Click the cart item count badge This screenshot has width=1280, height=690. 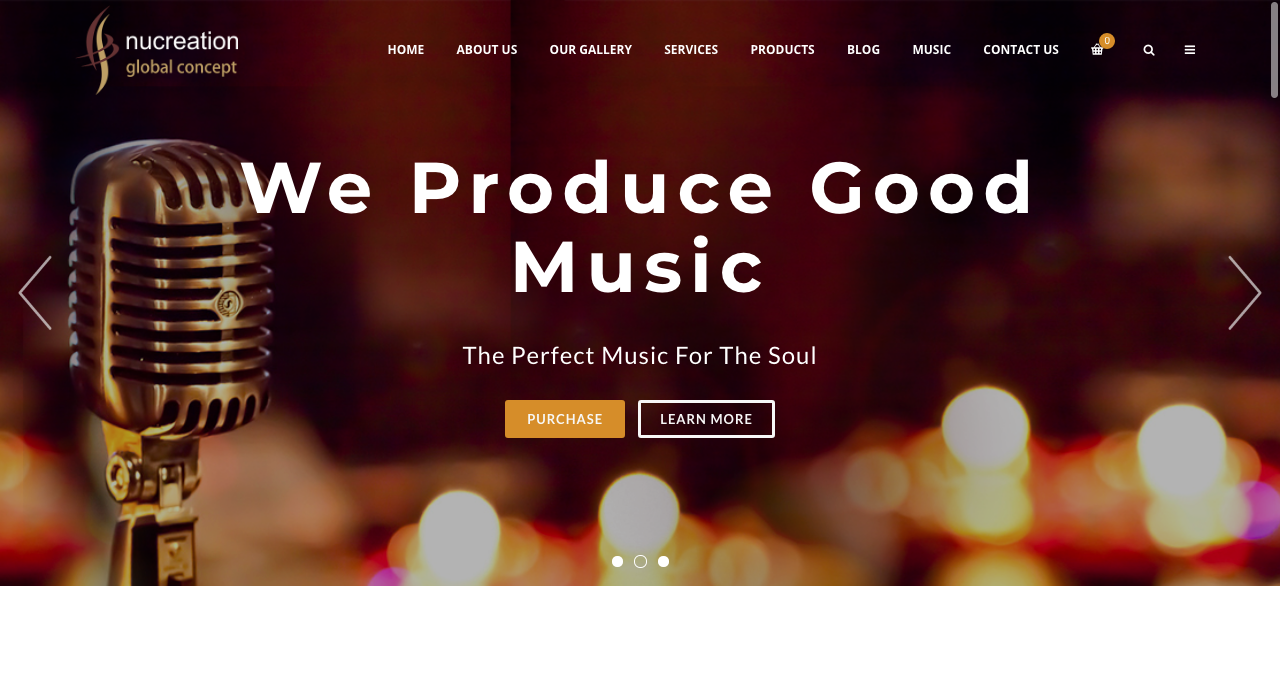click(x=1107, y=41)
